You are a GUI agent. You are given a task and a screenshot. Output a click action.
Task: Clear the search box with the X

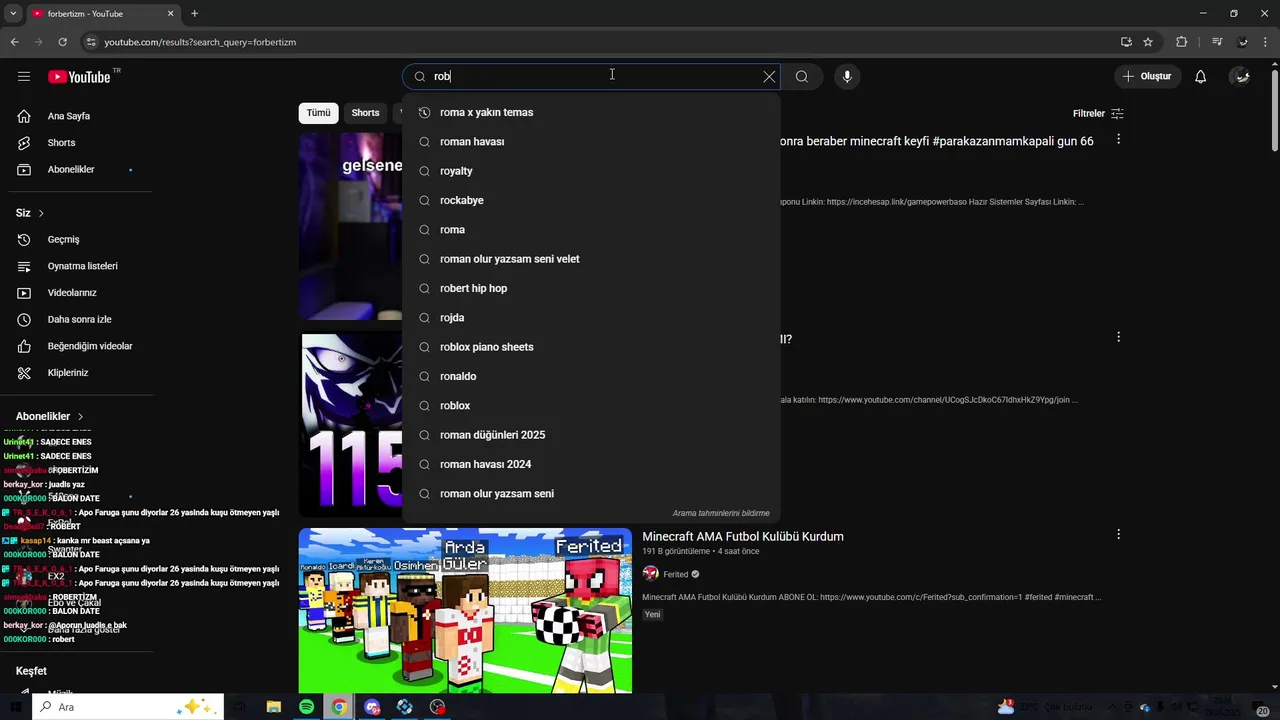coord(769,76)
